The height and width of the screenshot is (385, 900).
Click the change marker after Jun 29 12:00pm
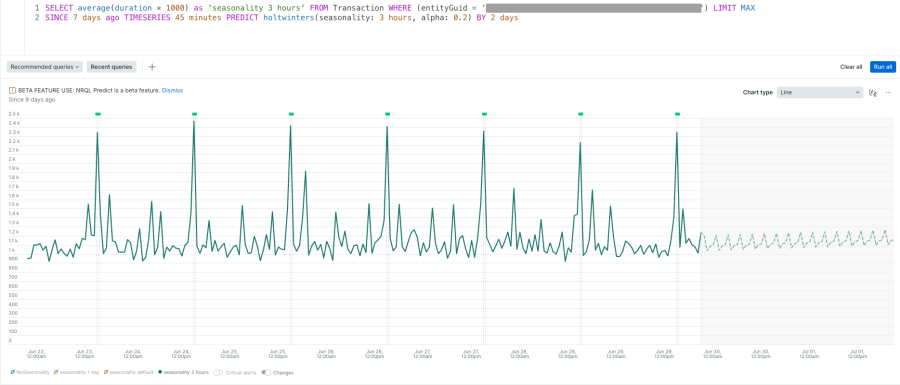[x=677, y=114]
